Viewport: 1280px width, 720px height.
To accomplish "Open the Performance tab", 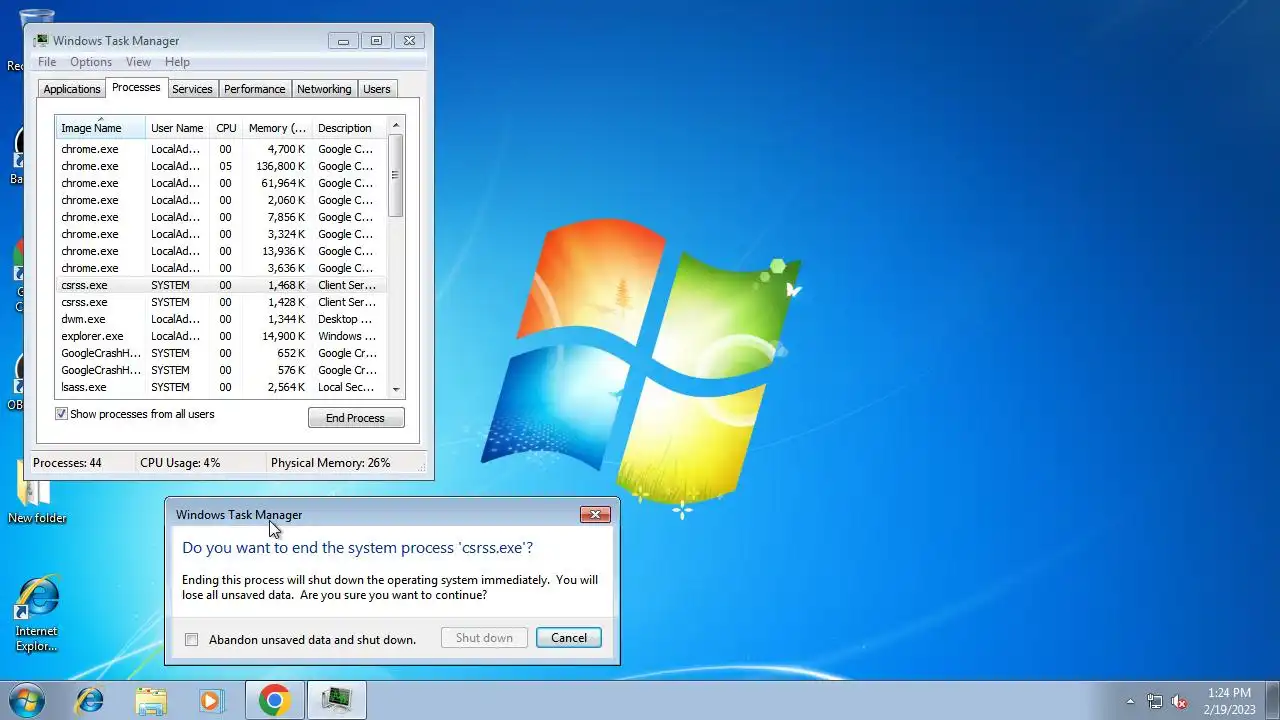I will [x=254, y=89].
